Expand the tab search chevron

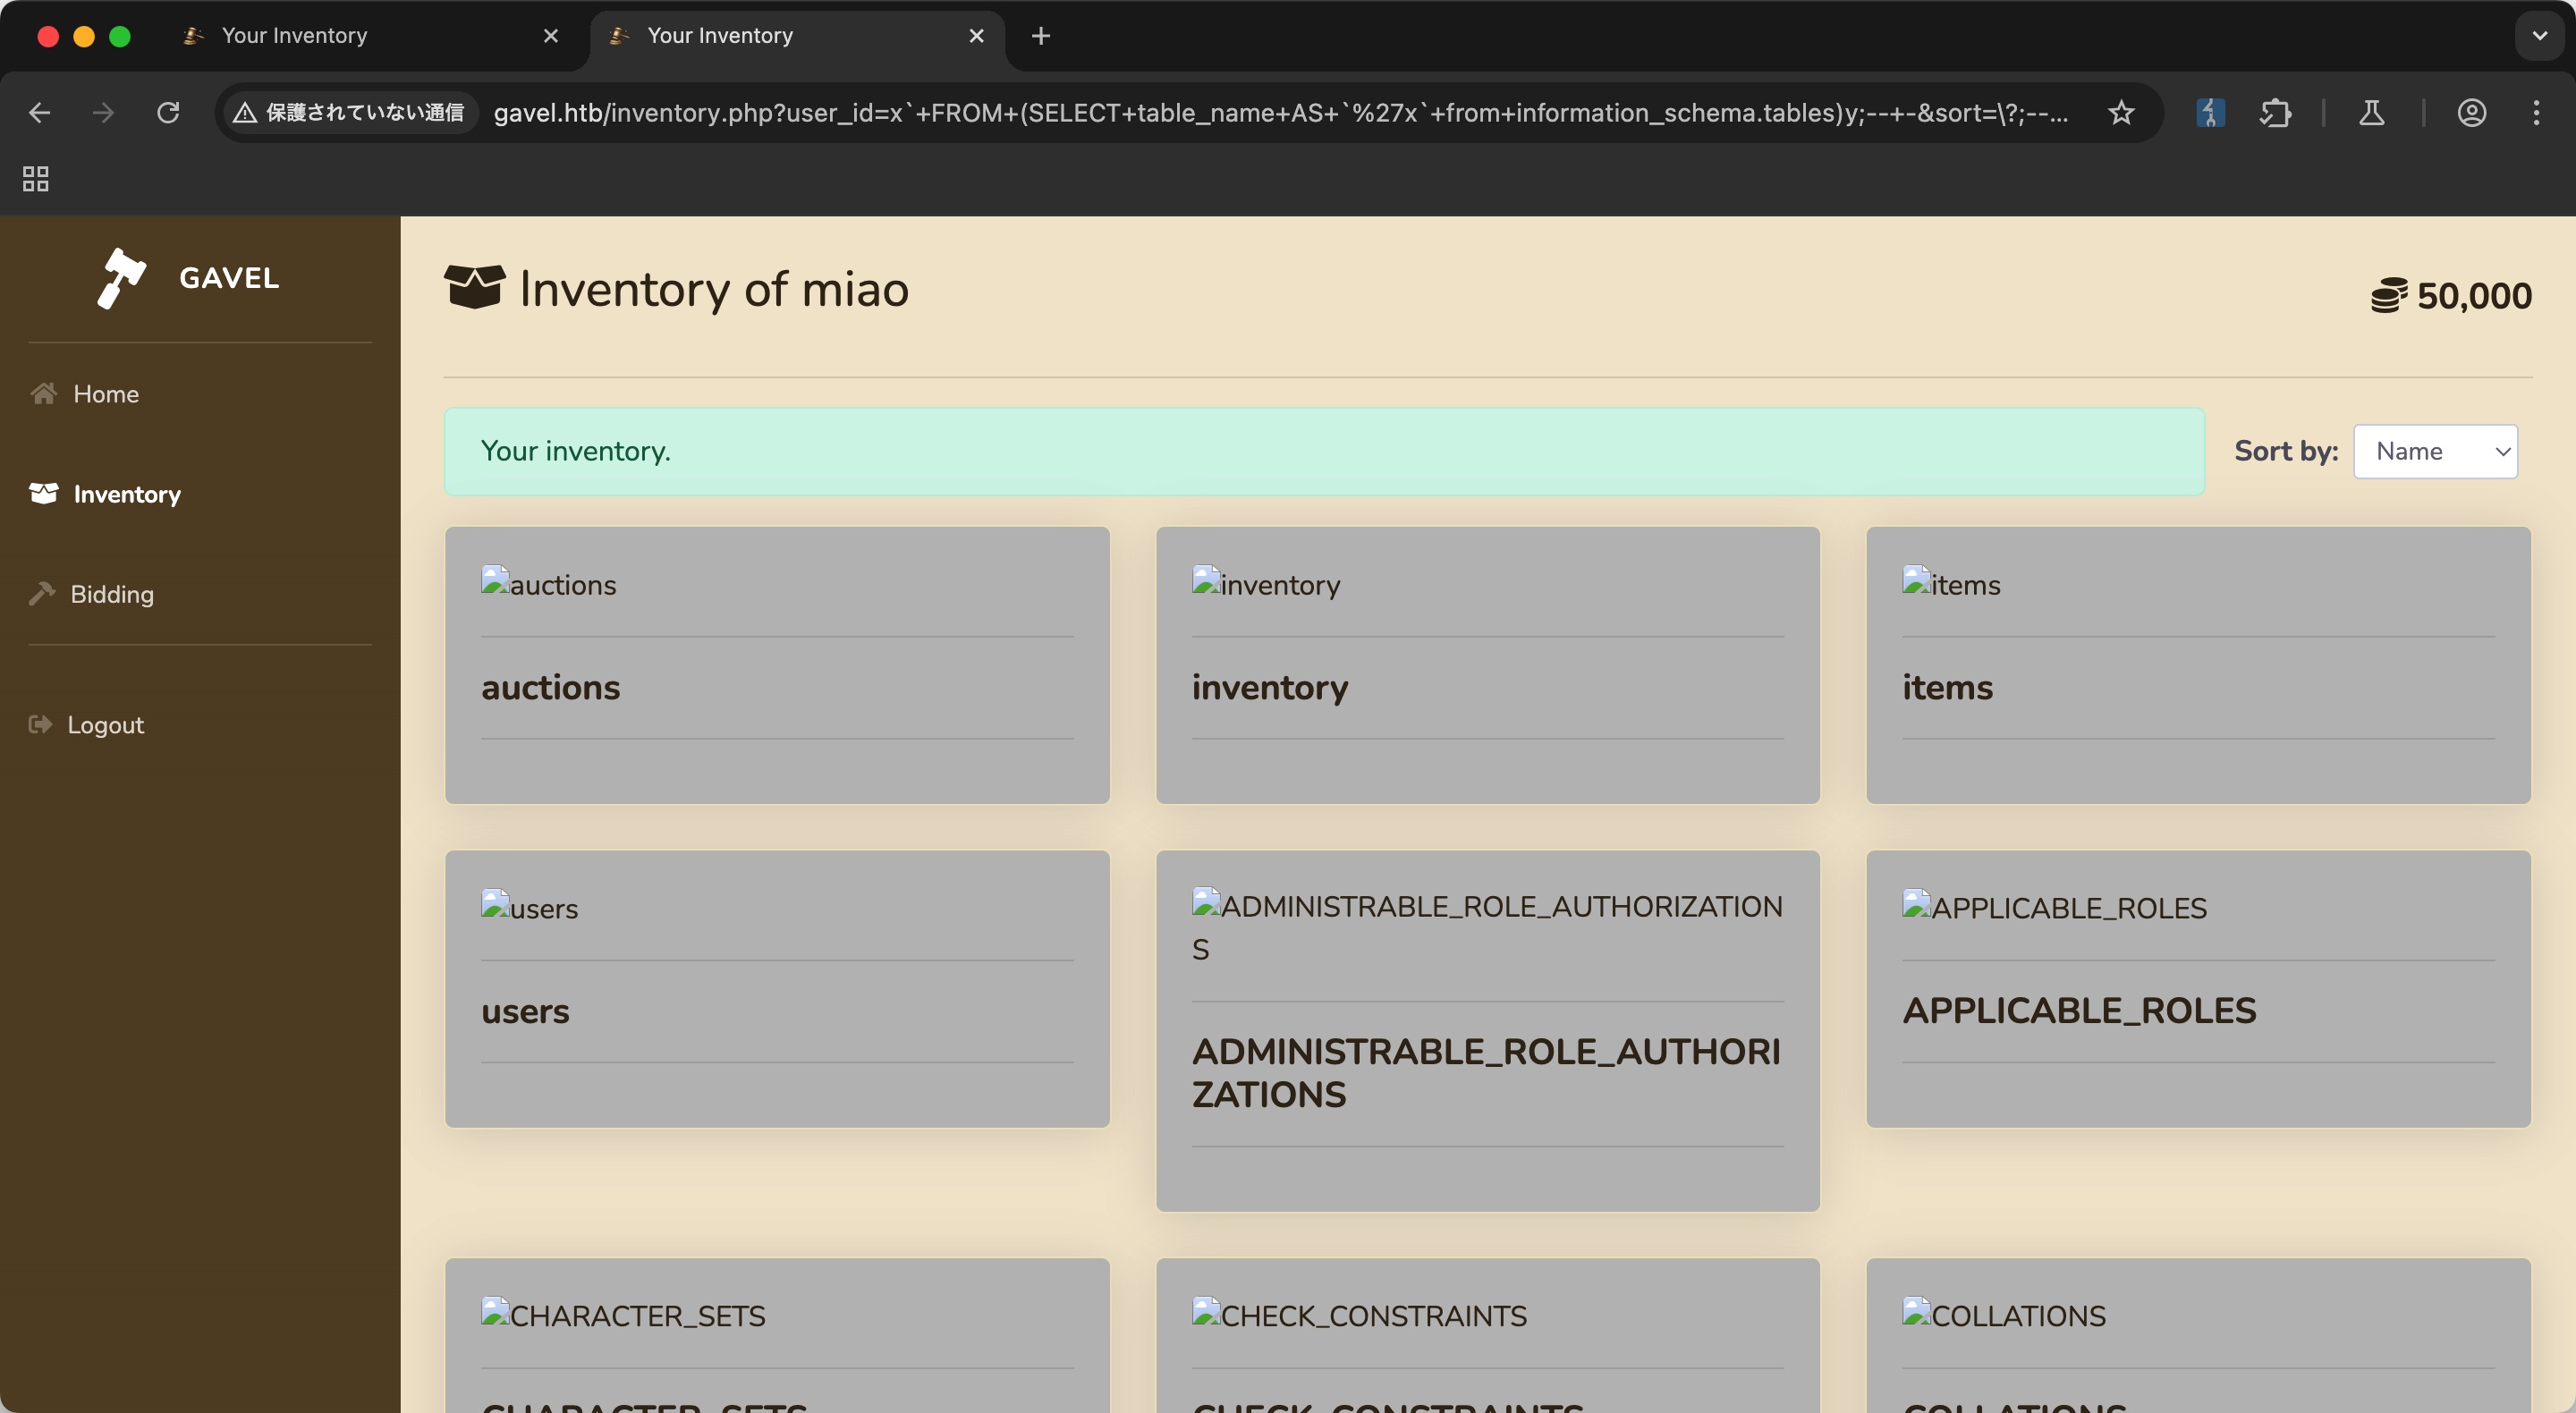2539,36
